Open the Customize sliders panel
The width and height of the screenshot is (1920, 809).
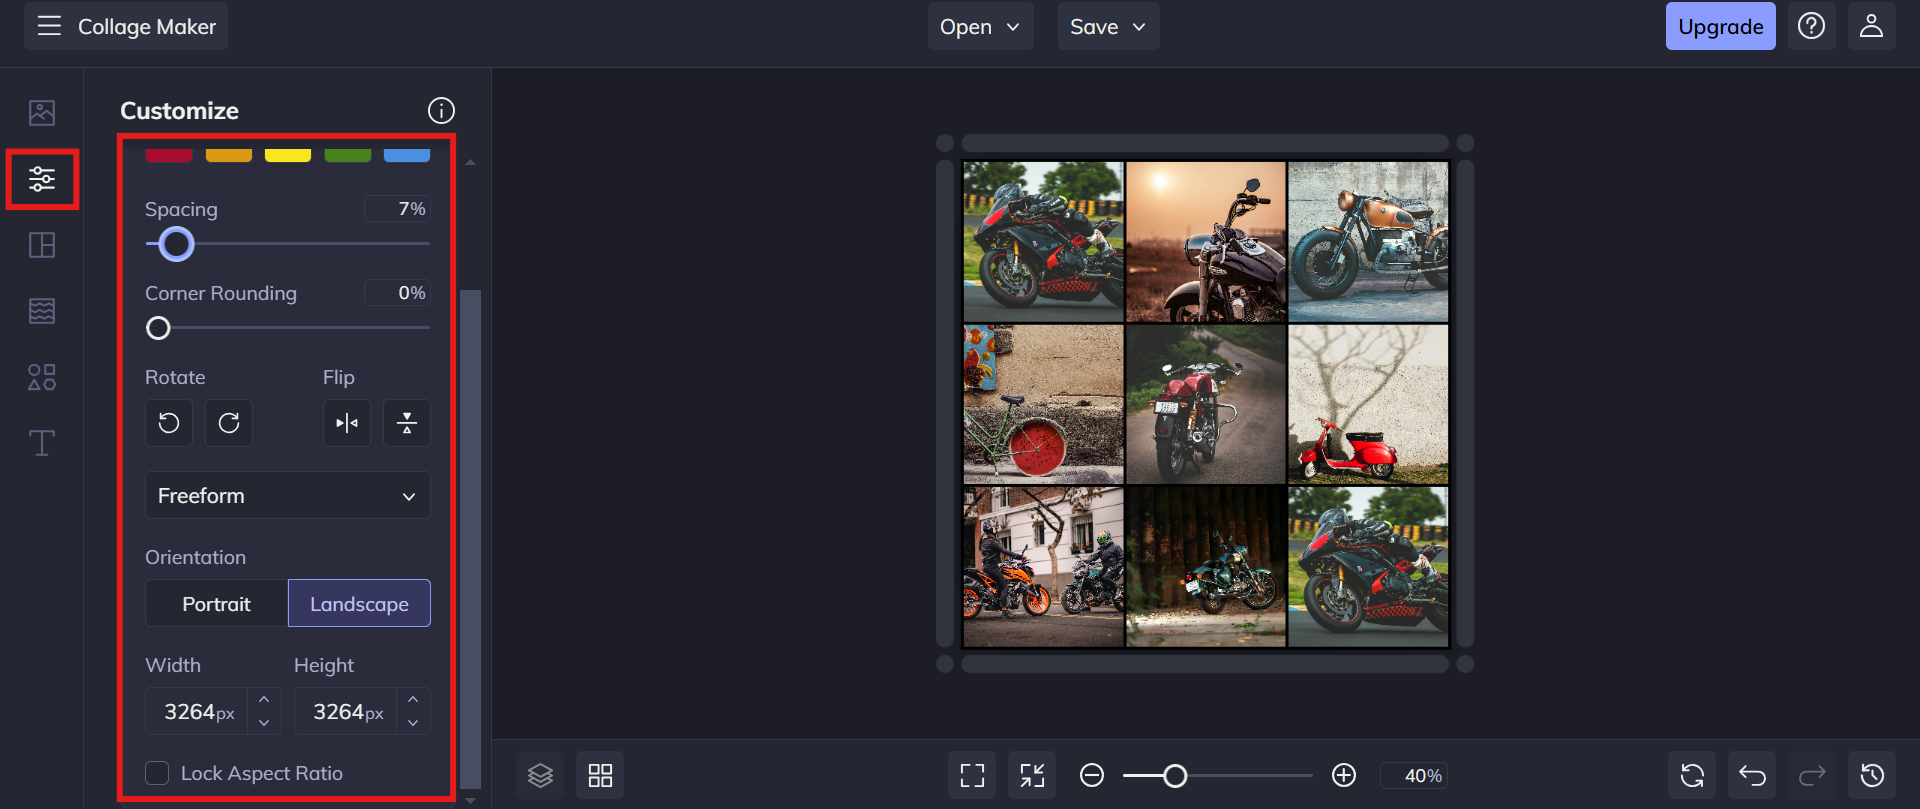42,179
